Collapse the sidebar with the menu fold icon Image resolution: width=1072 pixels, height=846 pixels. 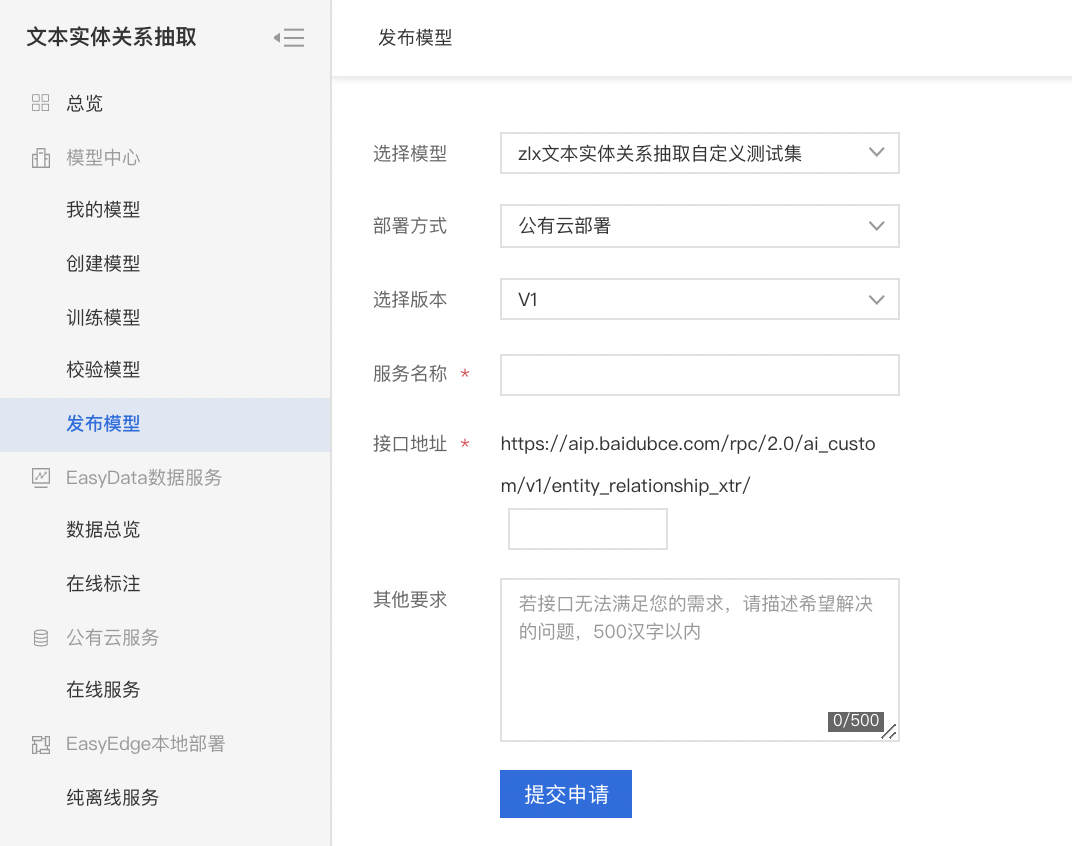point(289,38)
